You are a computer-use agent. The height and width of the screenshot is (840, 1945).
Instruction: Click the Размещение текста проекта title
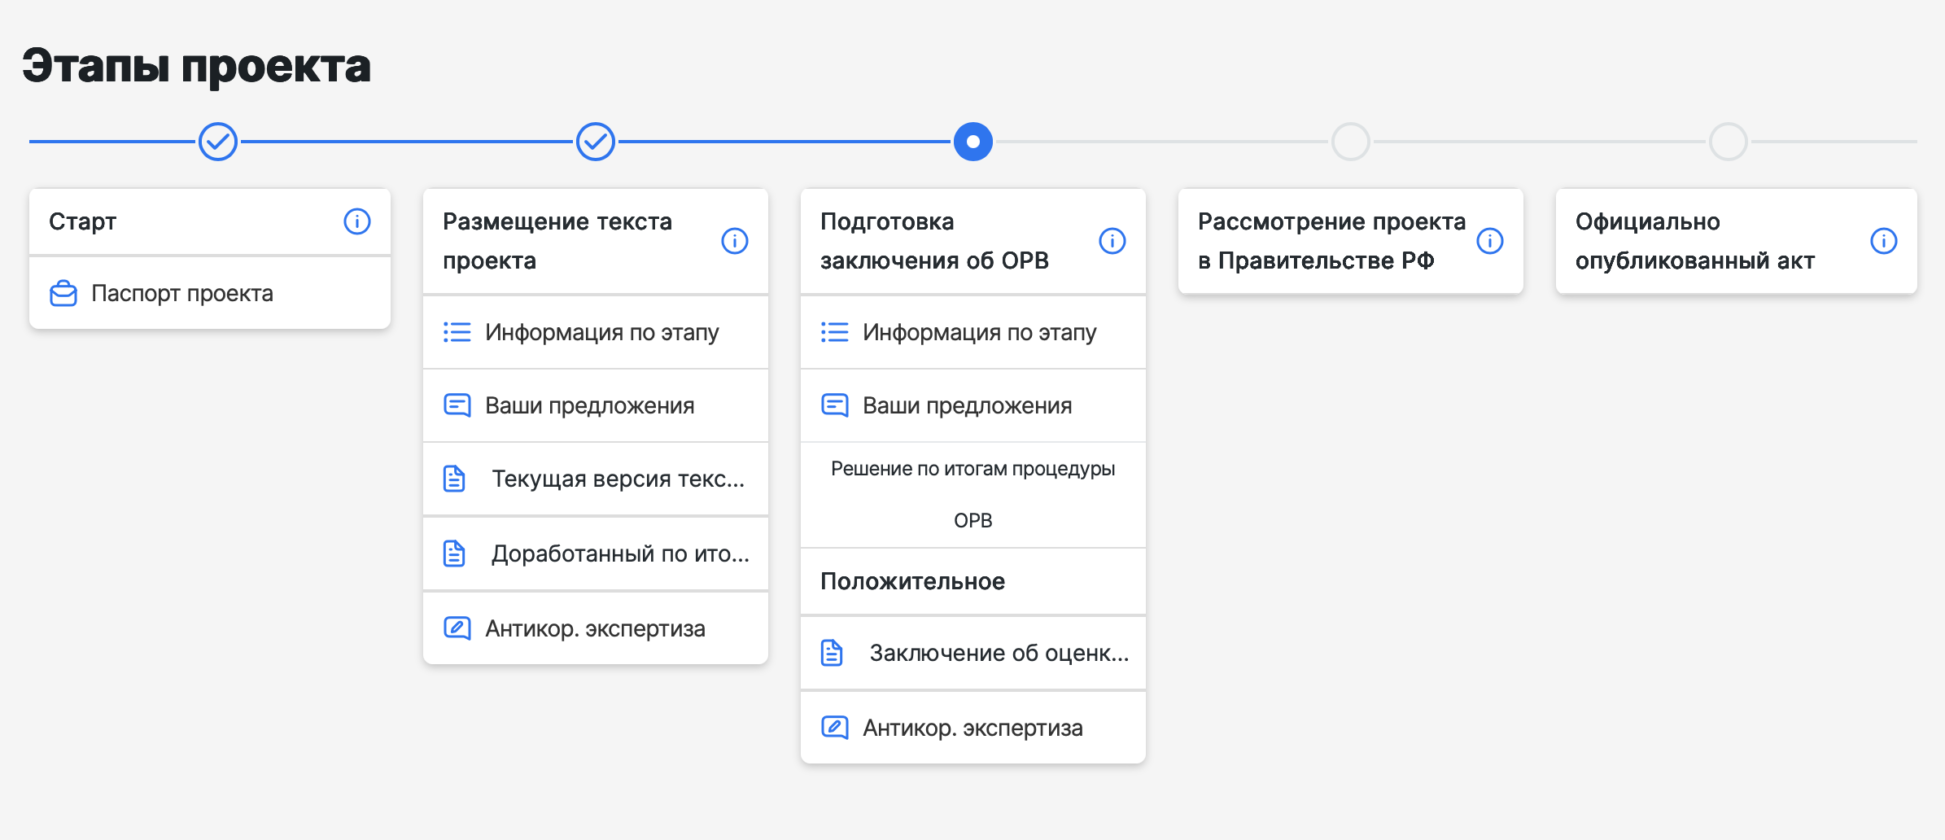557,241
